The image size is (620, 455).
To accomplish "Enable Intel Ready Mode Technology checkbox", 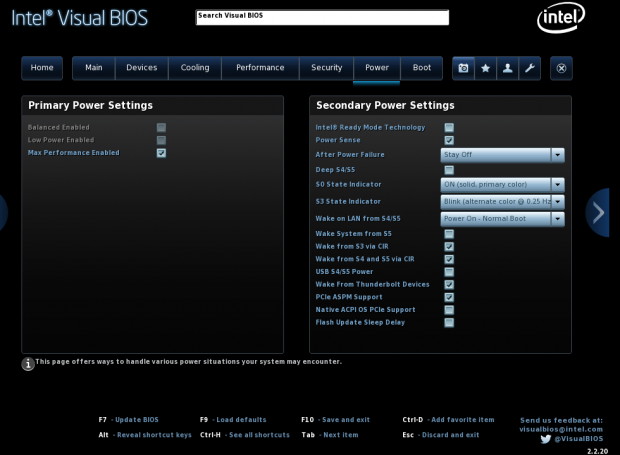I will [449, 127].
